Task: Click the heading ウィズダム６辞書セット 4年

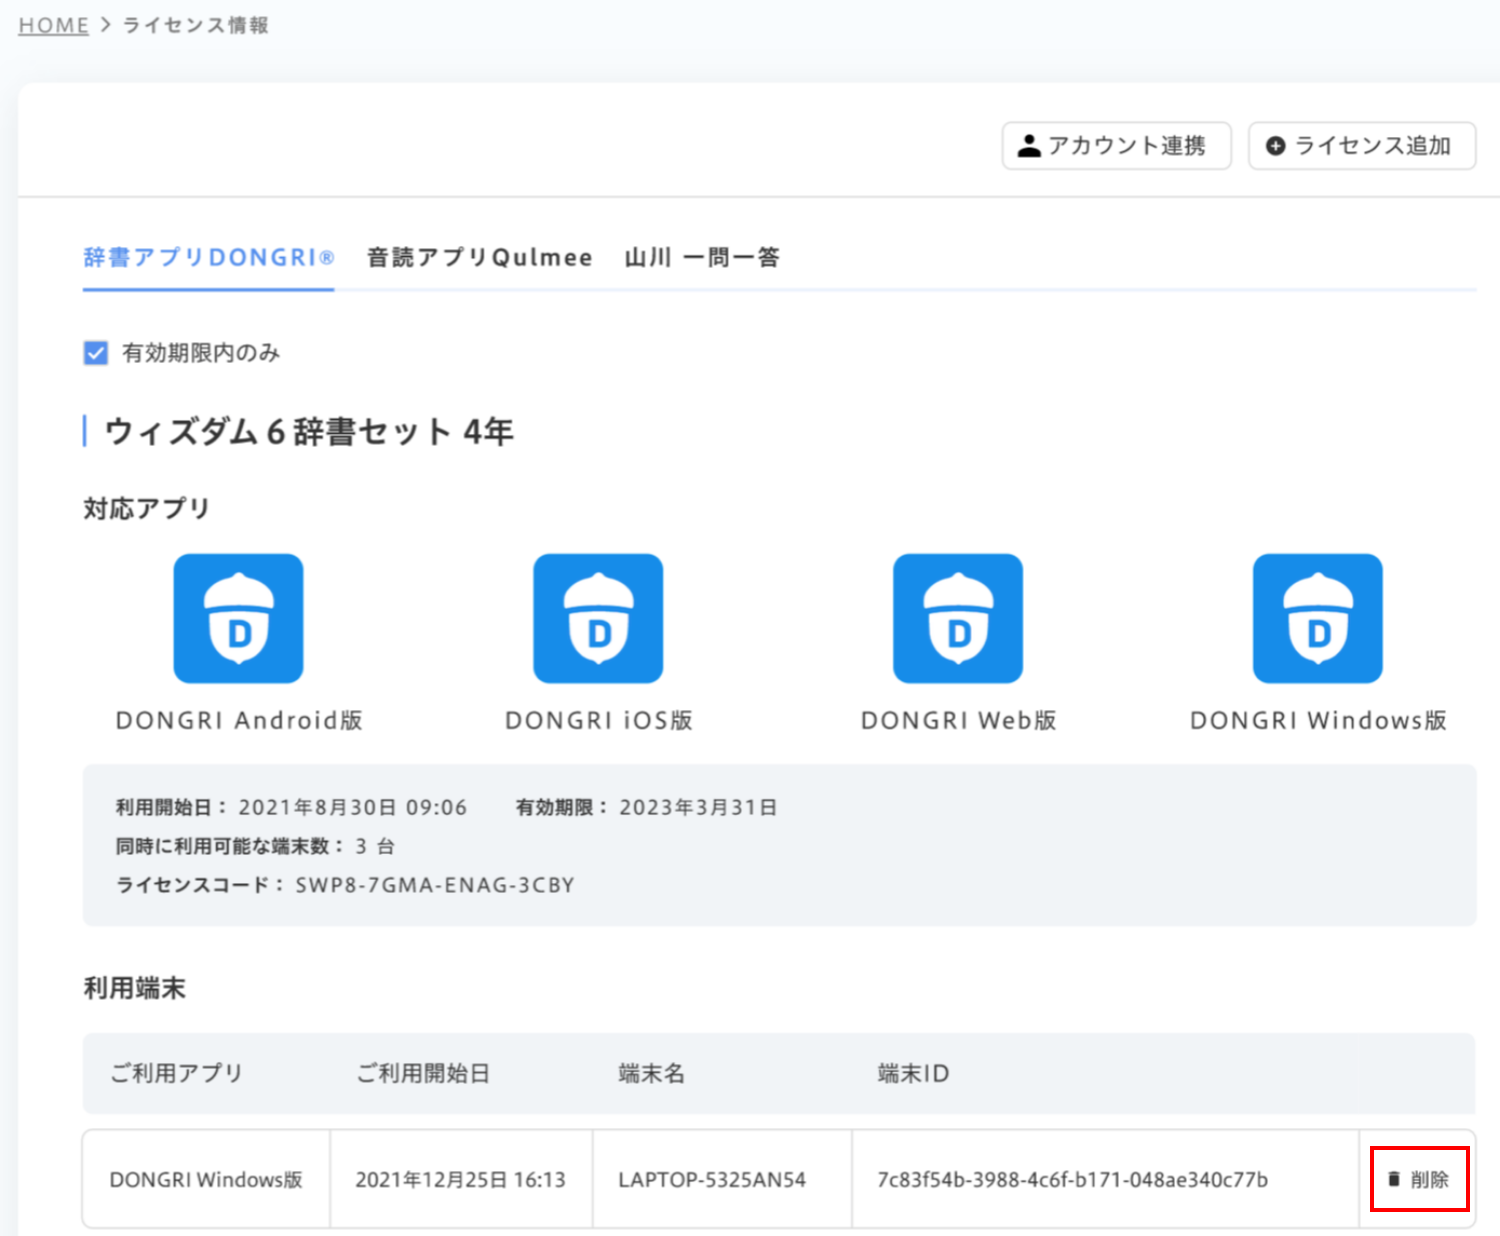Action: [309, 431]
